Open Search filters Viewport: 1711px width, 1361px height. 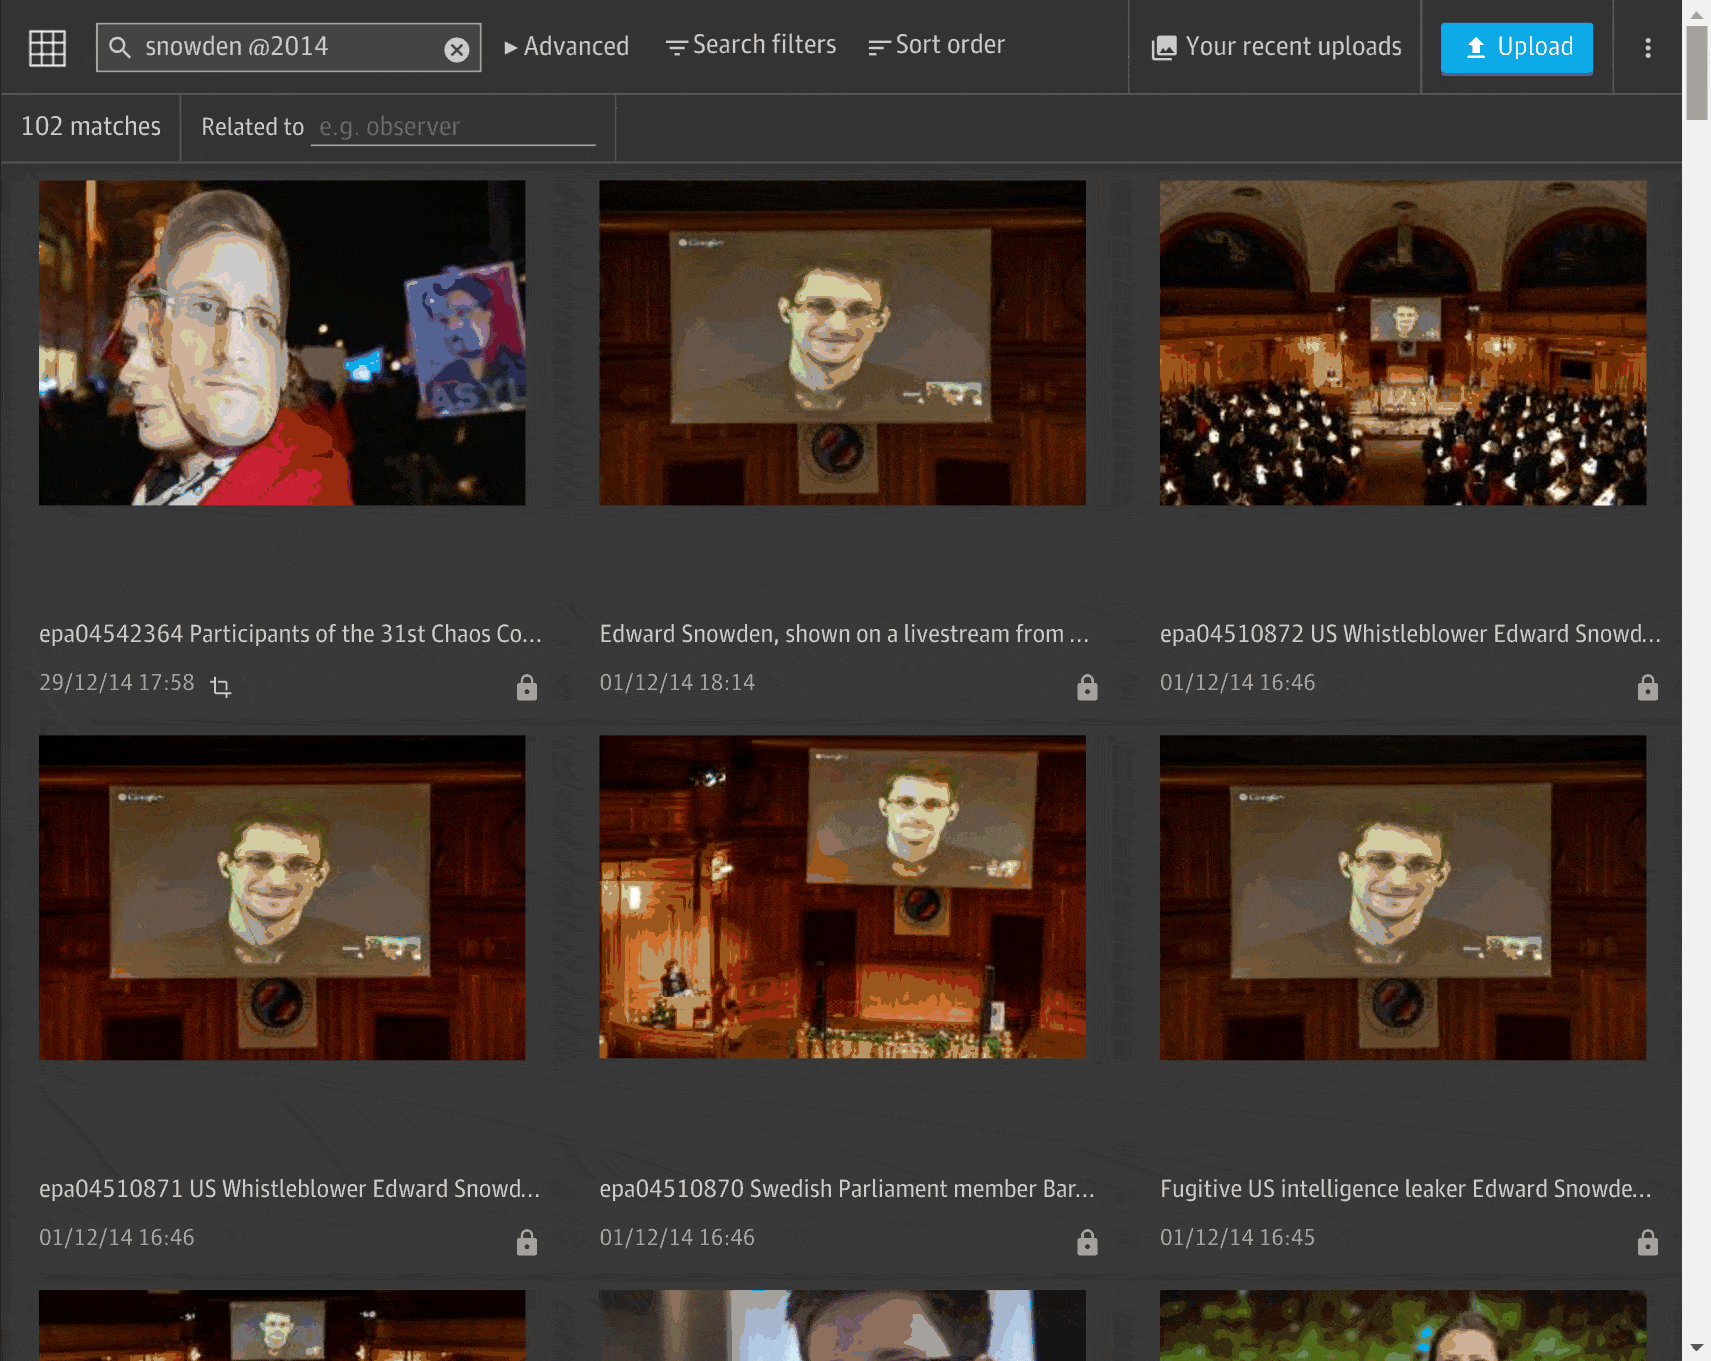pos(751,46)
